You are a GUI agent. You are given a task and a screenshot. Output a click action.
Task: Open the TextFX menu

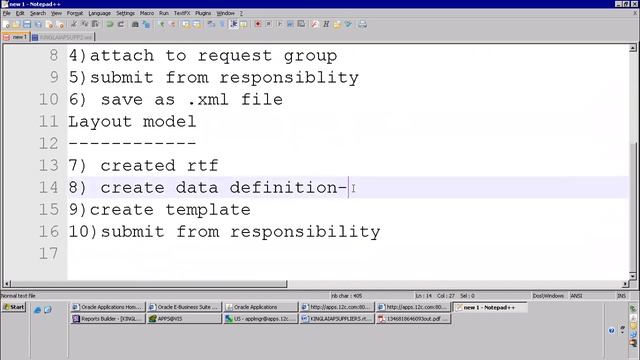click(x=182, y=13)
